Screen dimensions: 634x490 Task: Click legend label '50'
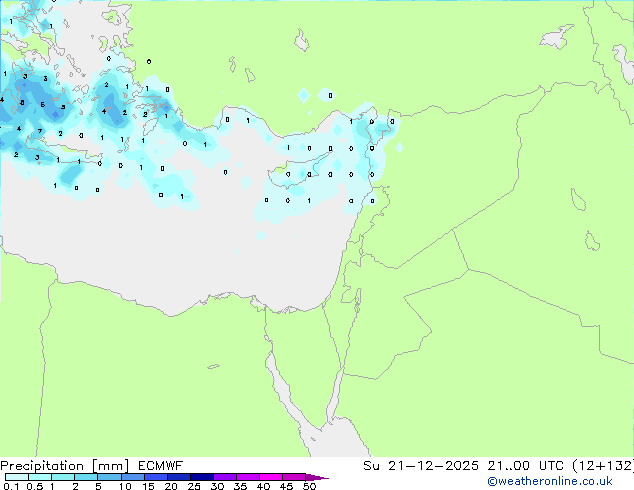click(x=310, y=486)
